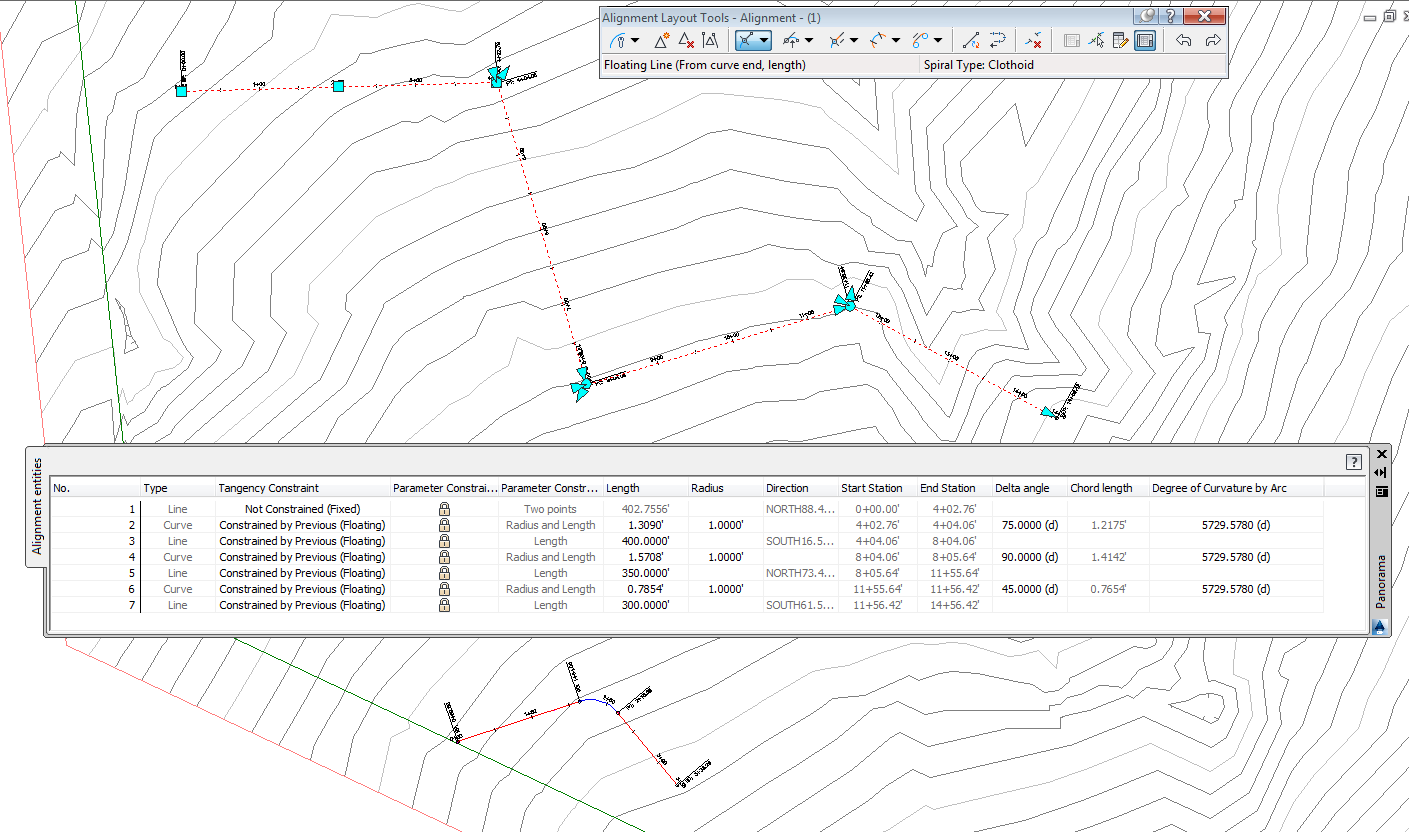This screenshot has height=832, width=1409.
Task: Pin the Alignment Layout Tools toolbar
Action: (1147, 16)
